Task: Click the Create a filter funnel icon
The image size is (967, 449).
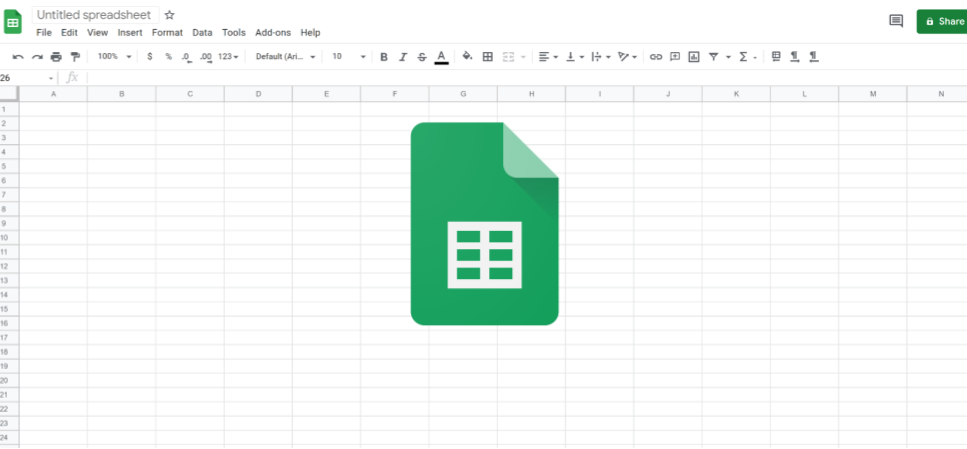Action: (x=714, y=57)
